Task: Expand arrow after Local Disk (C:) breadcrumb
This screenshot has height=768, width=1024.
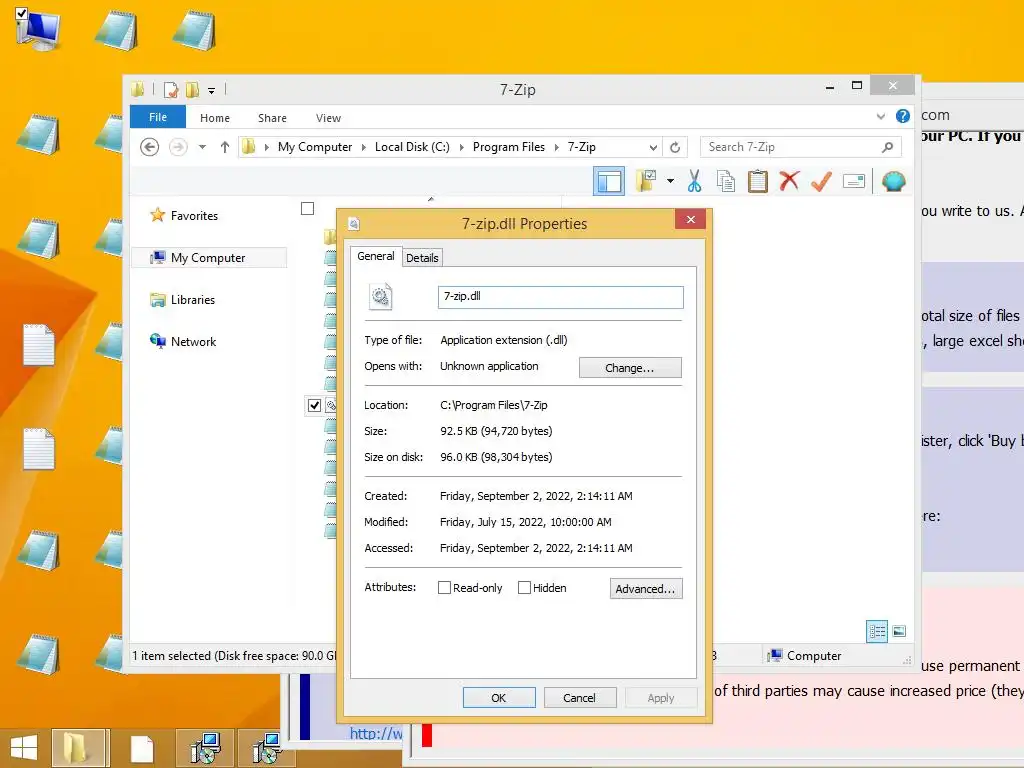Action: tap(462, 148)
